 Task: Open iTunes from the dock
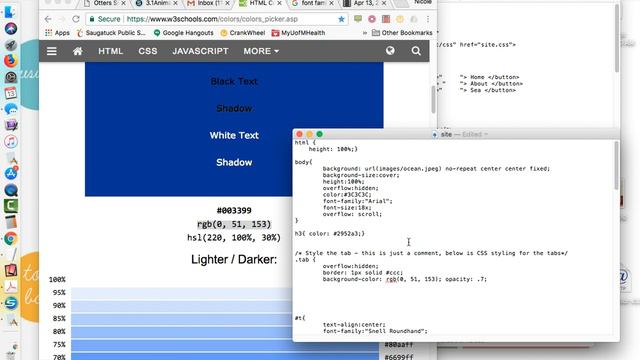11,142
